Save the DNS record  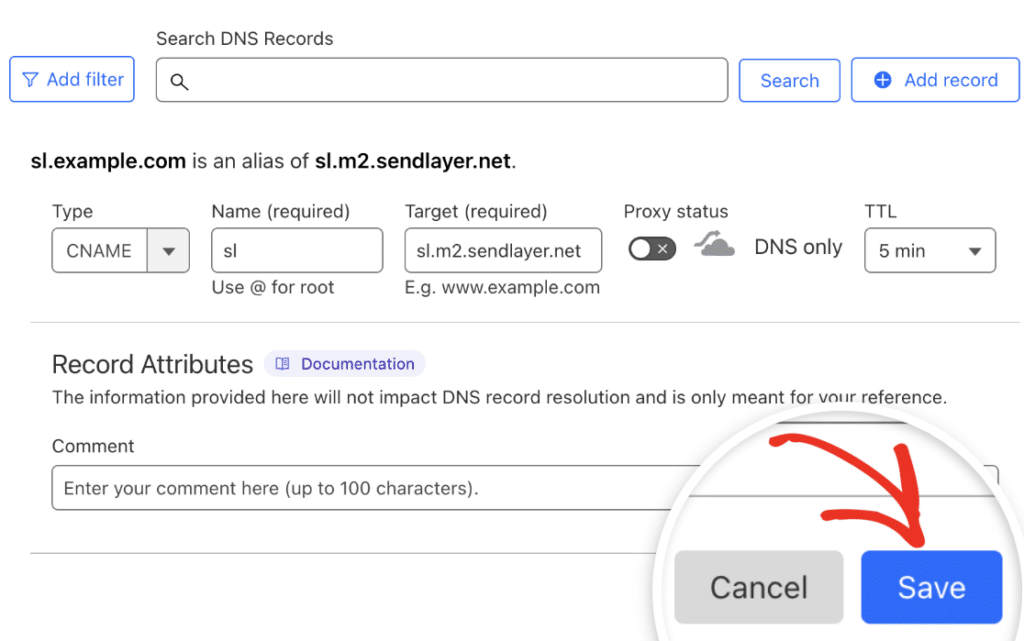[x=931, y=587]
